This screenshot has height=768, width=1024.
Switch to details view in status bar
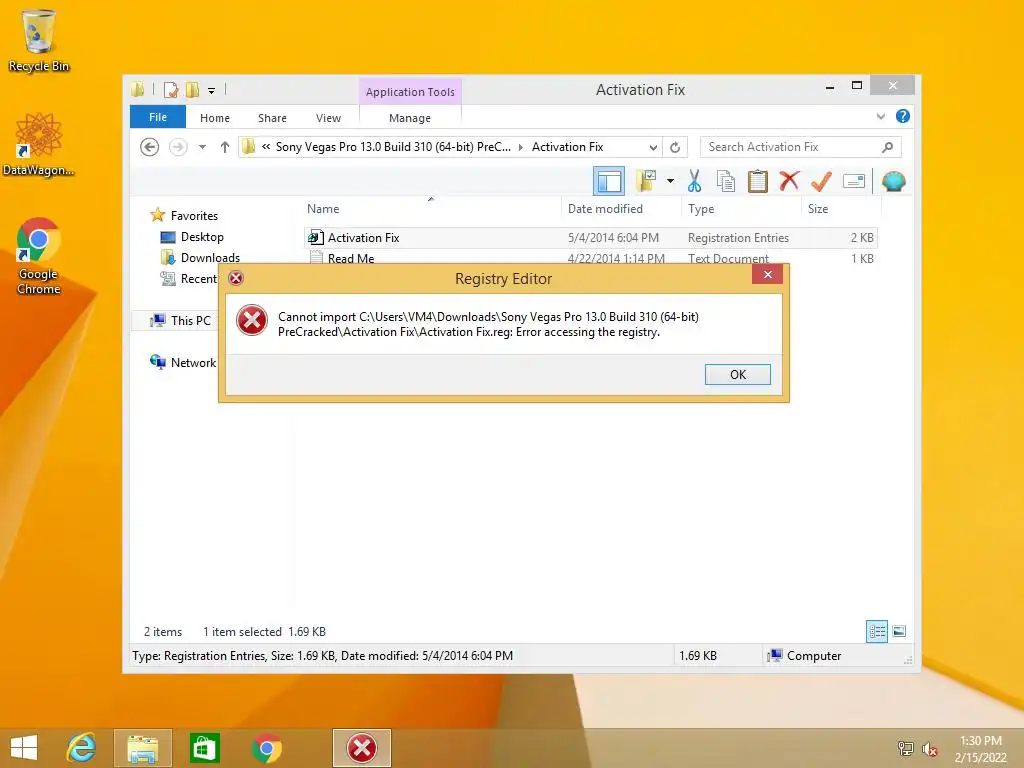(876, 632)
